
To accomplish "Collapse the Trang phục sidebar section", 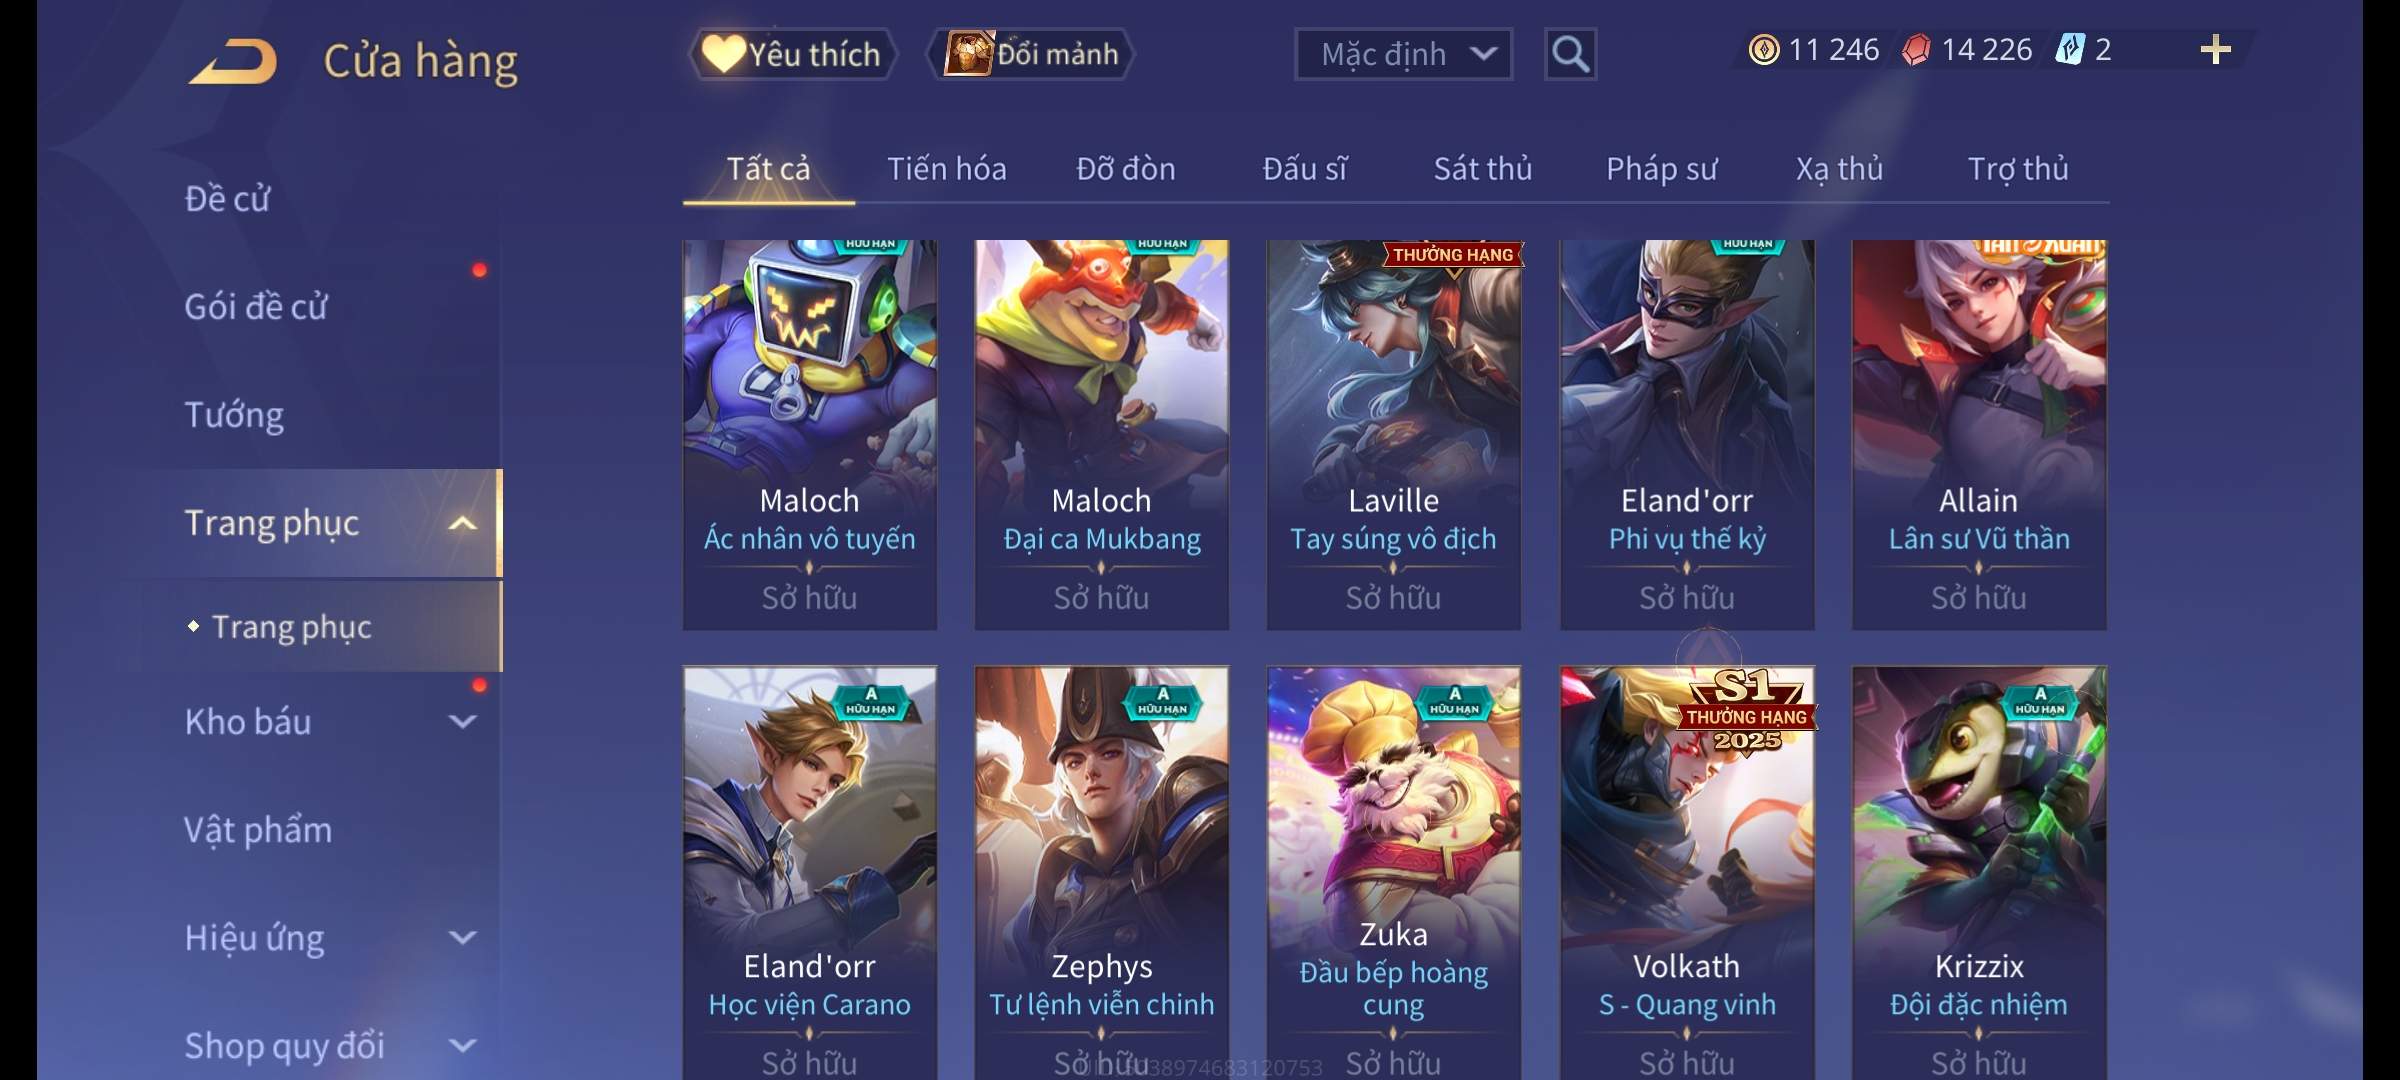I will tap(462, 524).
